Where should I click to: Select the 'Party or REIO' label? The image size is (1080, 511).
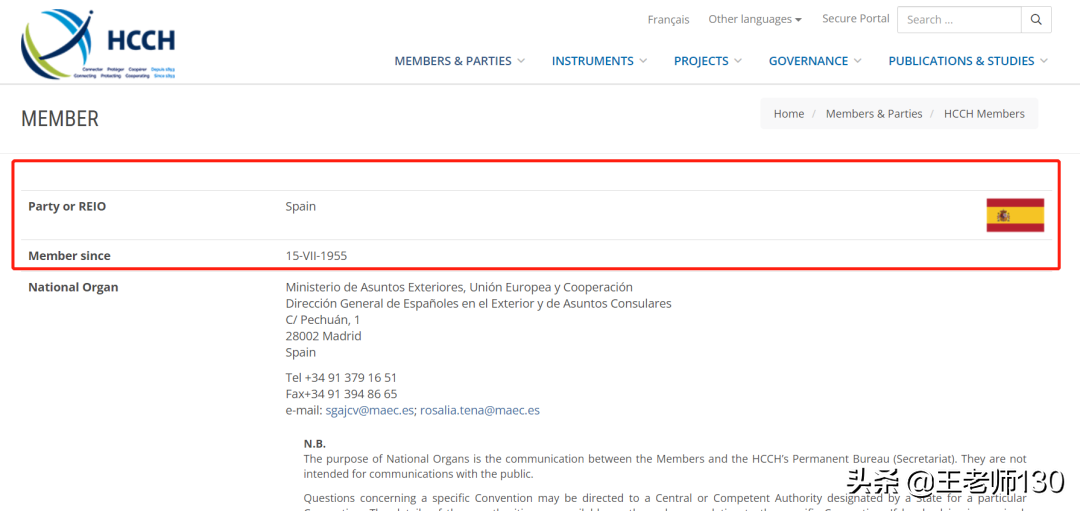click(x=67, y=206)
